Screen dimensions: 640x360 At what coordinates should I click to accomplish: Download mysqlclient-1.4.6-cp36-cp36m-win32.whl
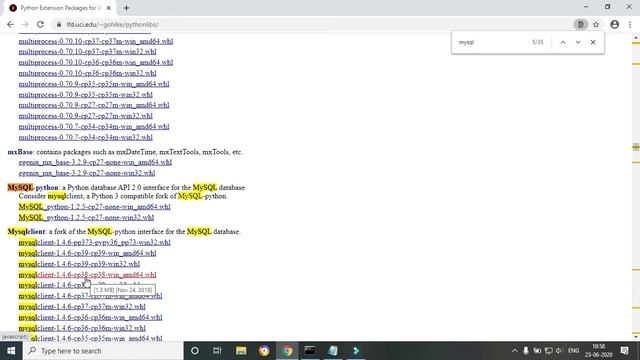click(82, 328)
